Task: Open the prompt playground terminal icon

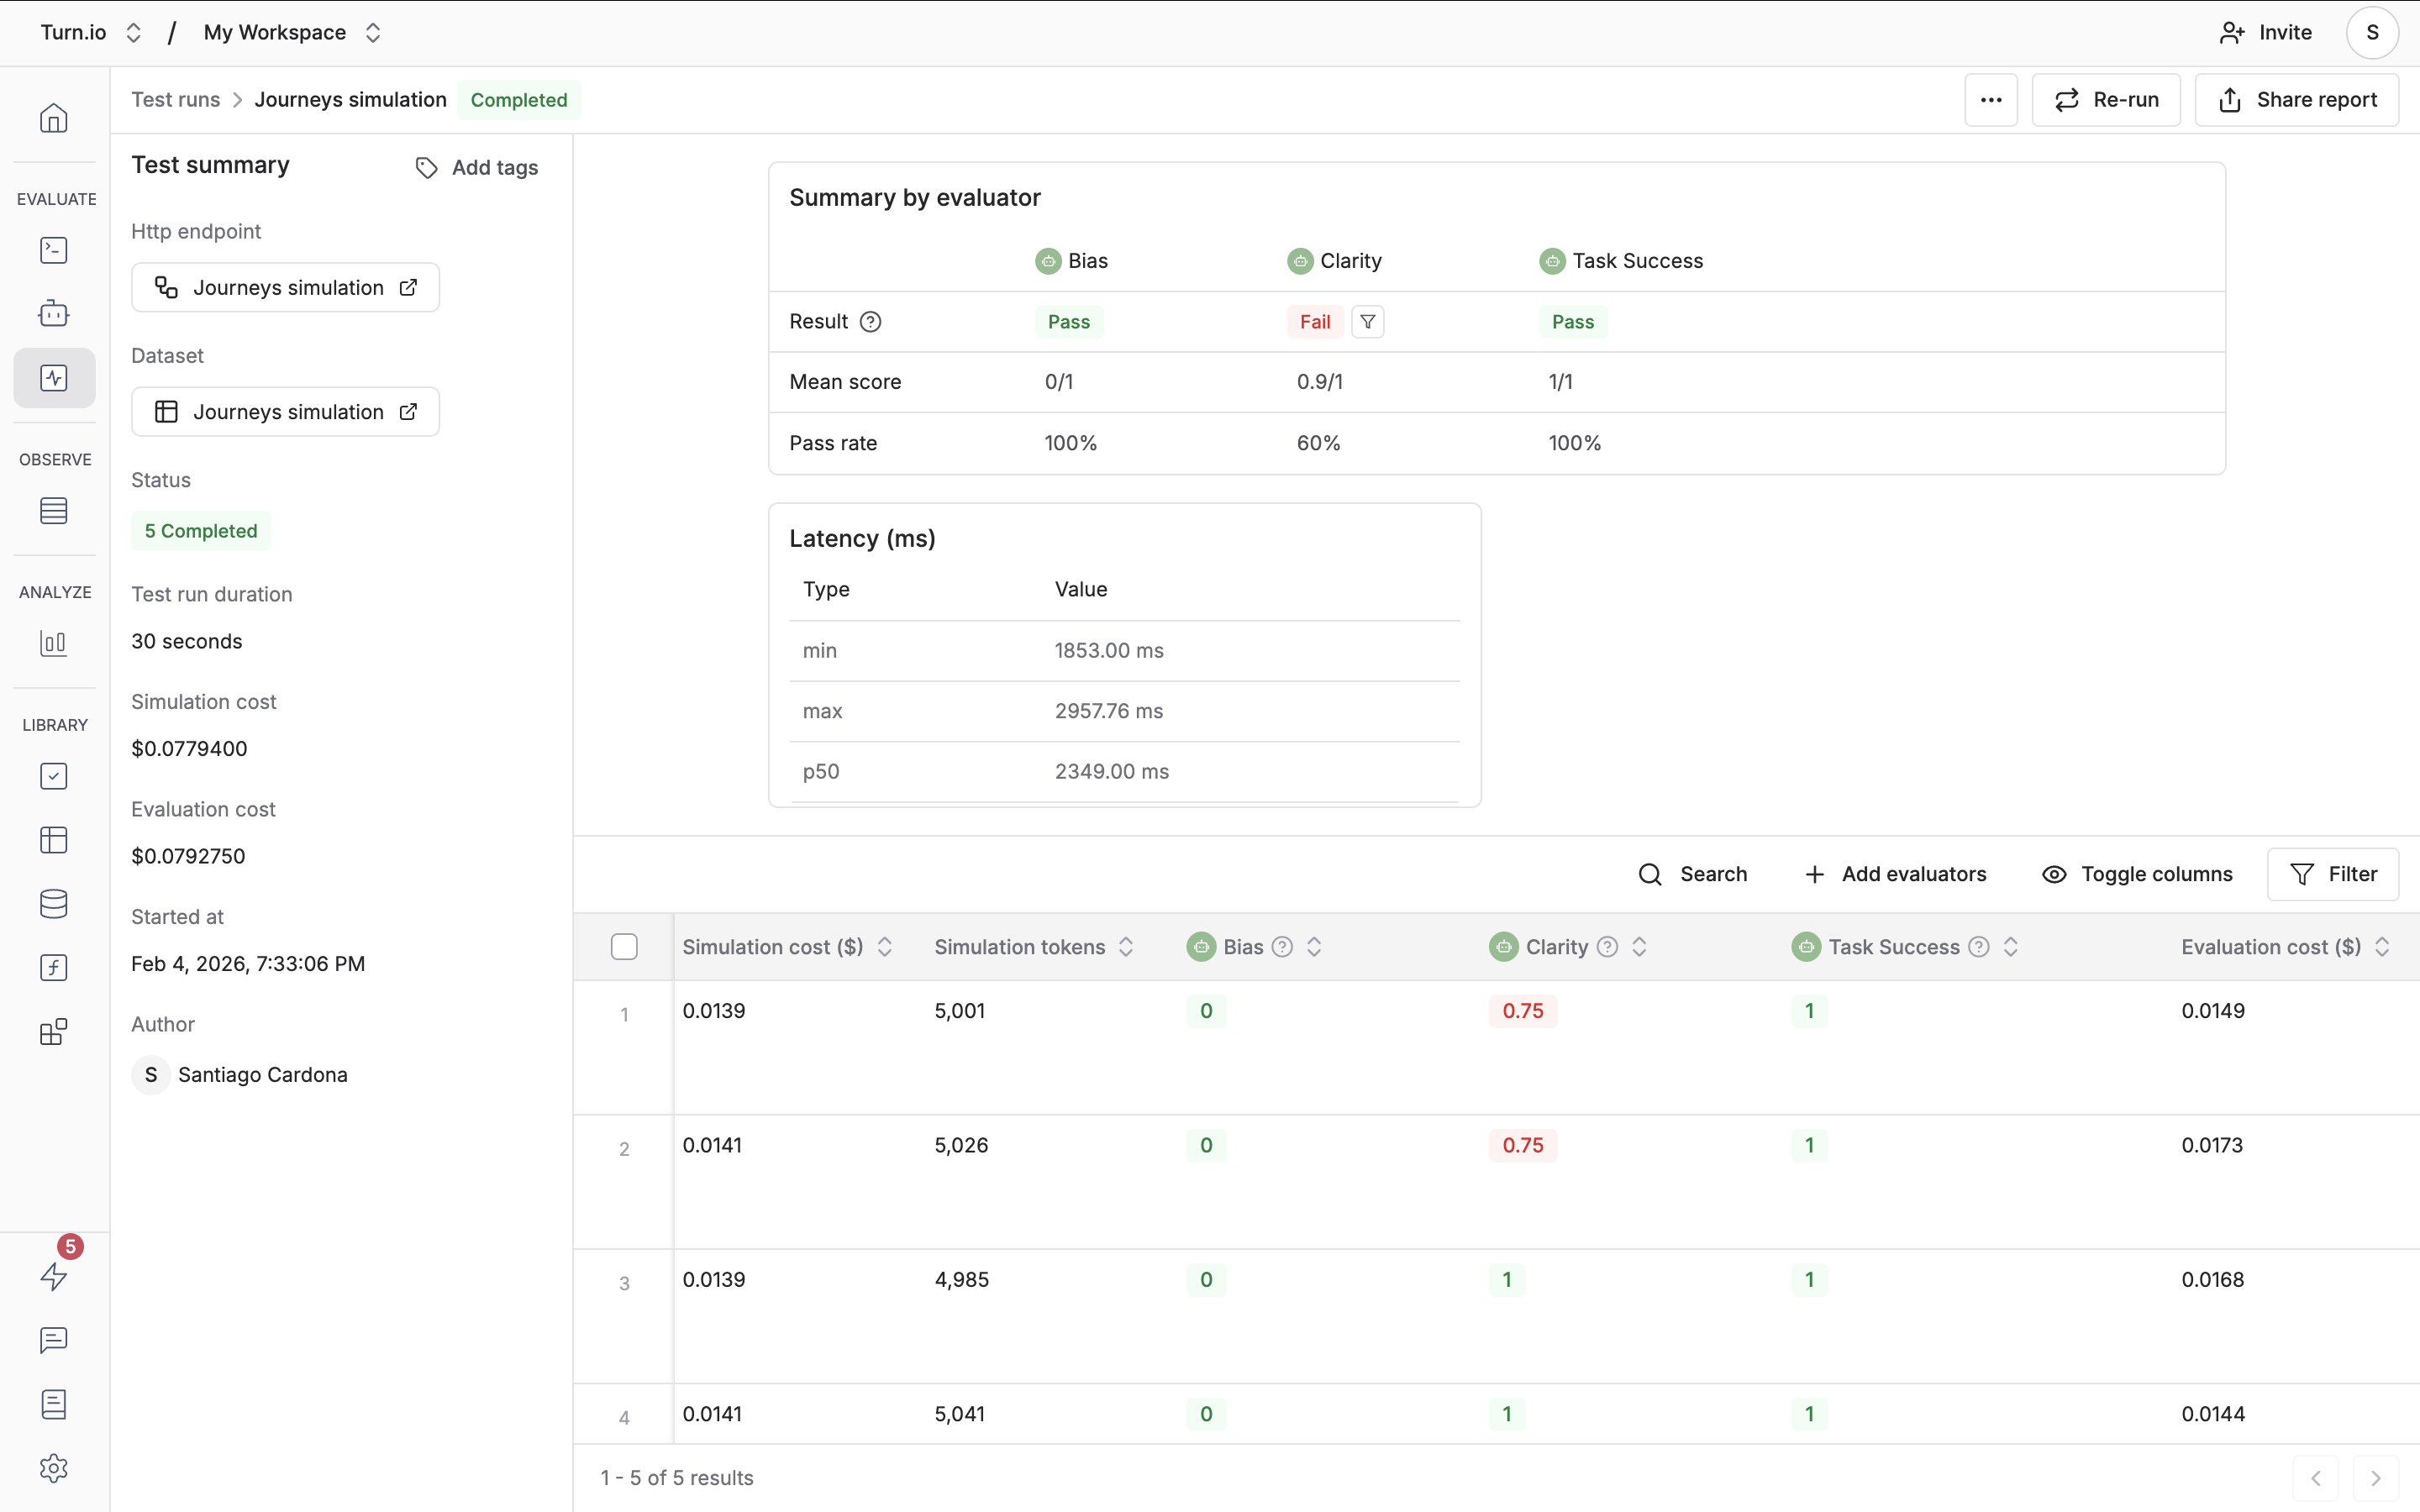Action: coord(54,250)
